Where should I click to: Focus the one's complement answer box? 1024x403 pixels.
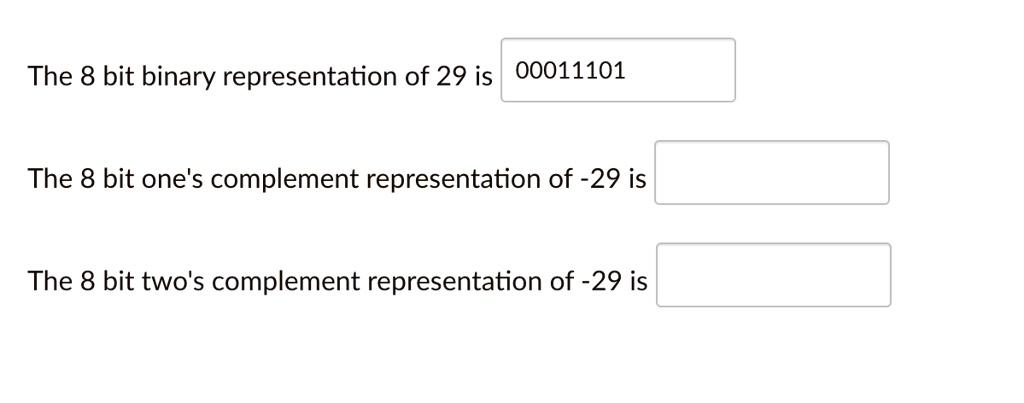pyautogui.click(x=772, y=172)
